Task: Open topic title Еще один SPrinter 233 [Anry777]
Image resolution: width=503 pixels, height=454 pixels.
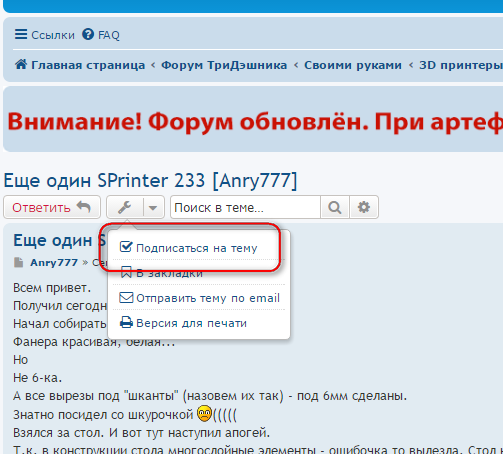Action: pos(150,181)
